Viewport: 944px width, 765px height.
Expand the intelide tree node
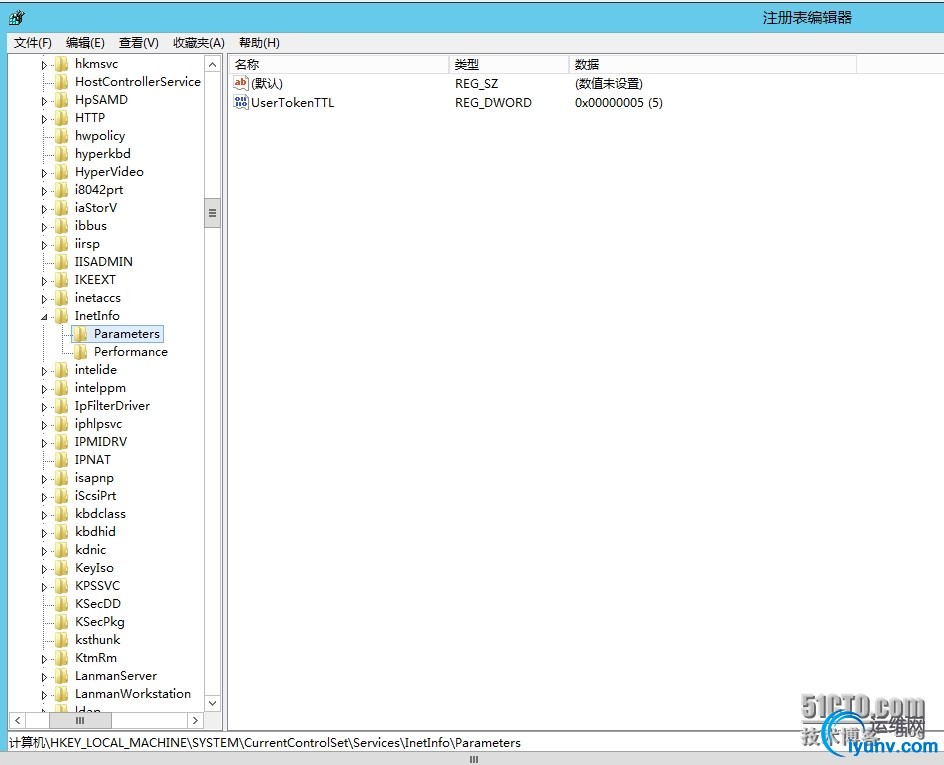pos(44,371)
